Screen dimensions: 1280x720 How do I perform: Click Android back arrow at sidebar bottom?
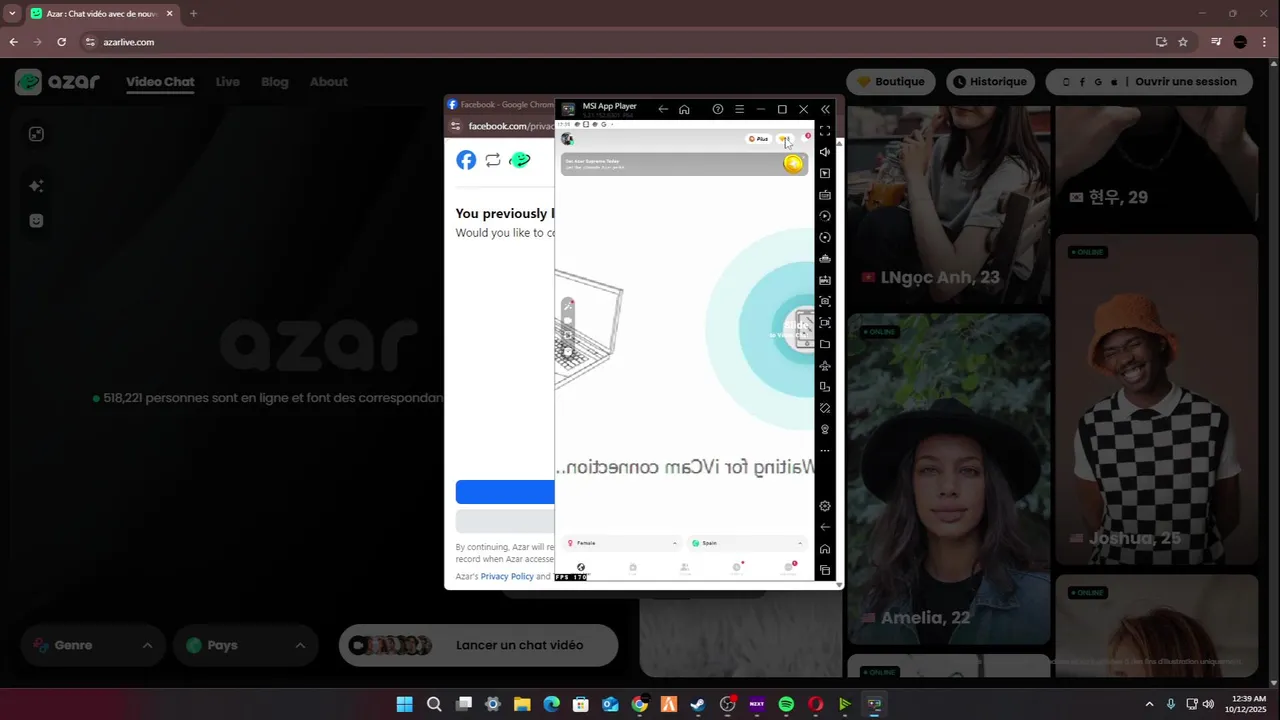[x=825, y=527]
